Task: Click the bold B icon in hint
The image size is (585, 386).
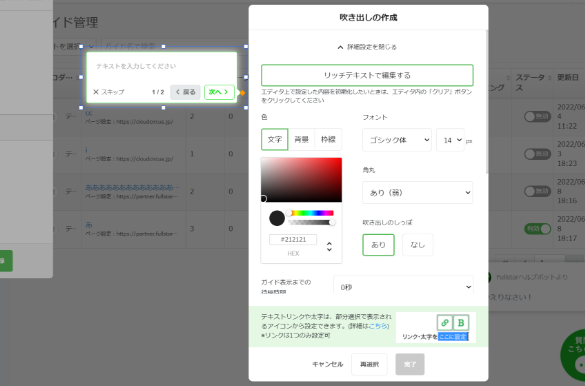Action: tap(461, 323)
